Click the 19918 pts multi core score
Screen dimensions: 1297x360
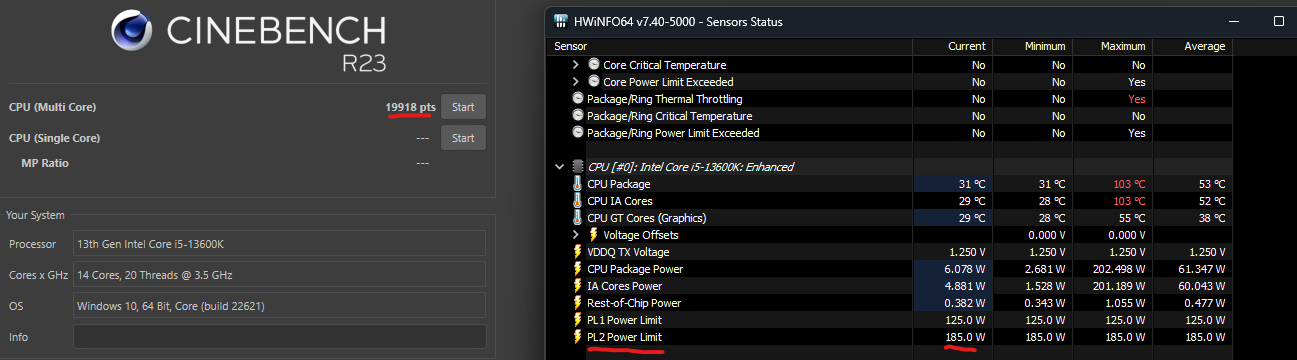[x=410, y=107]
